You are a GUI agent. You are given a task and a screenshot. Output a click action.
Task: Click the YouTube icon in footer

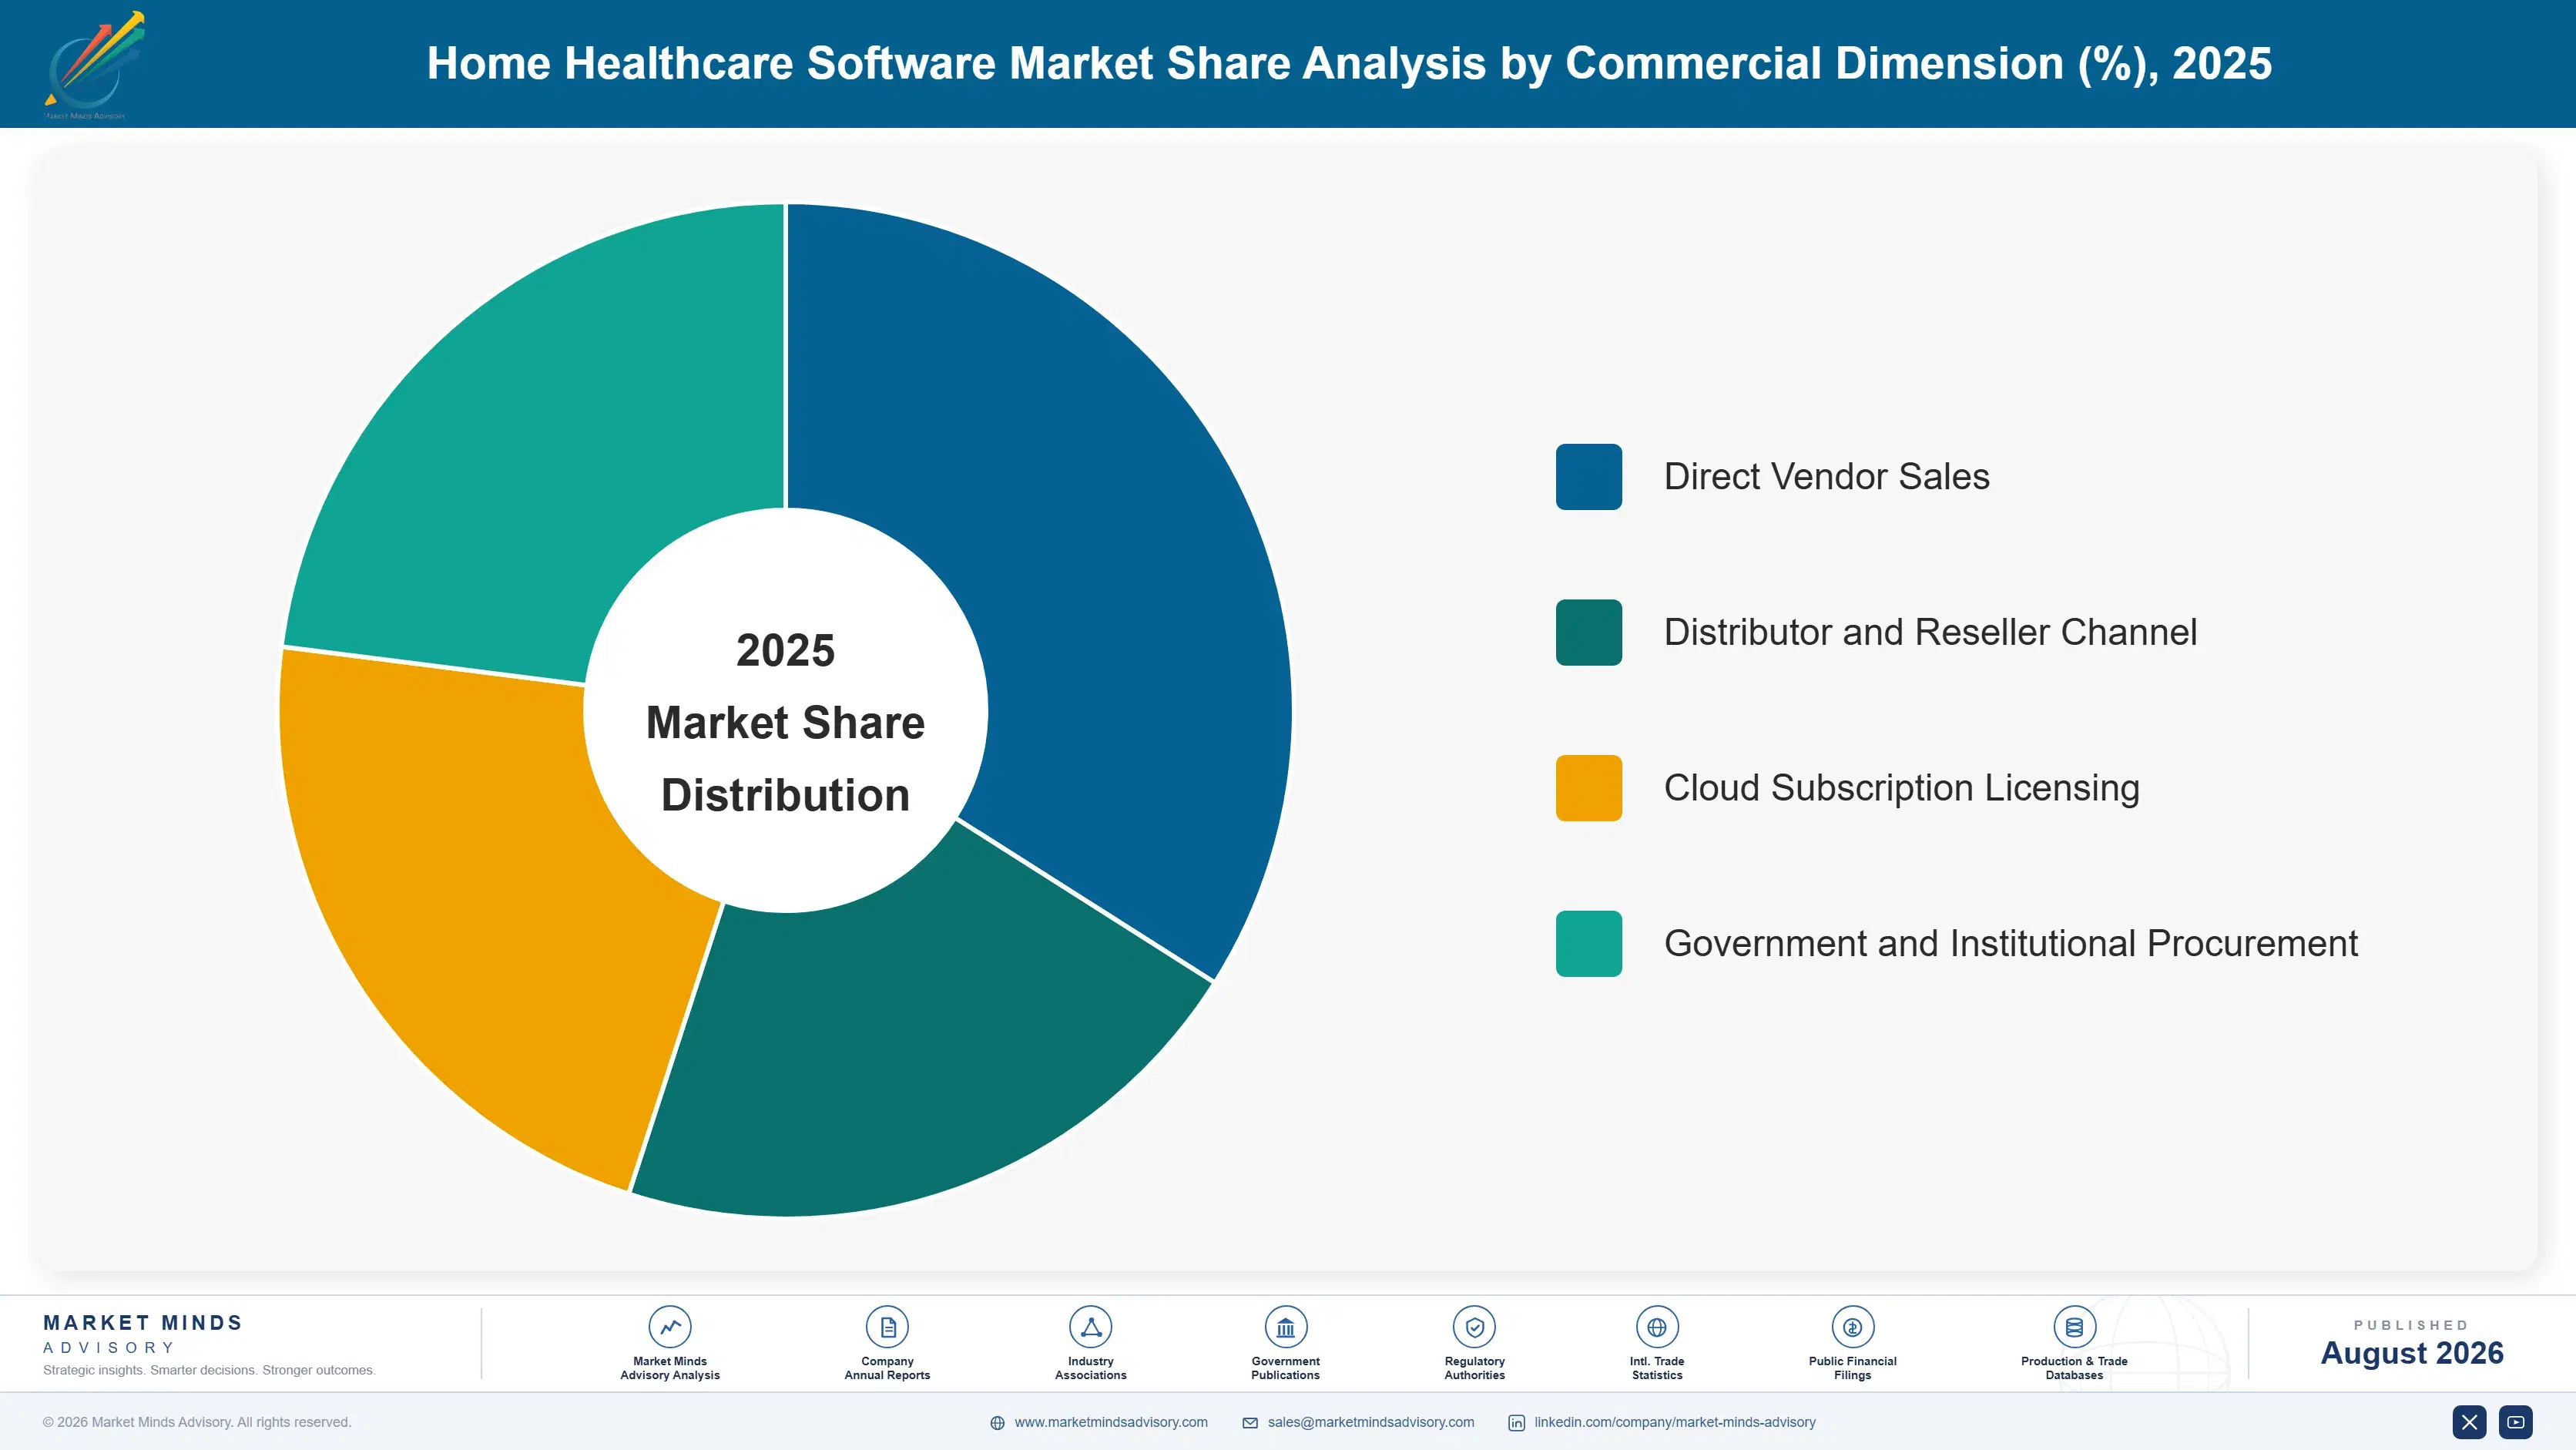click(x=2516, y=1422)
